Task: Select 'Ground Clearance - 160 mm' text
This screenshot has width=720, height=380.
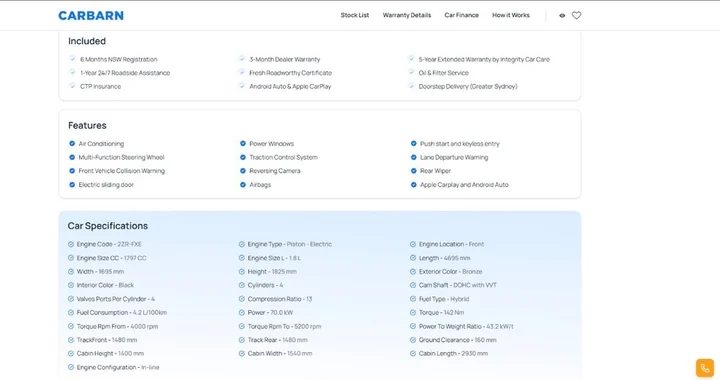Action: [x=458, y=340]
